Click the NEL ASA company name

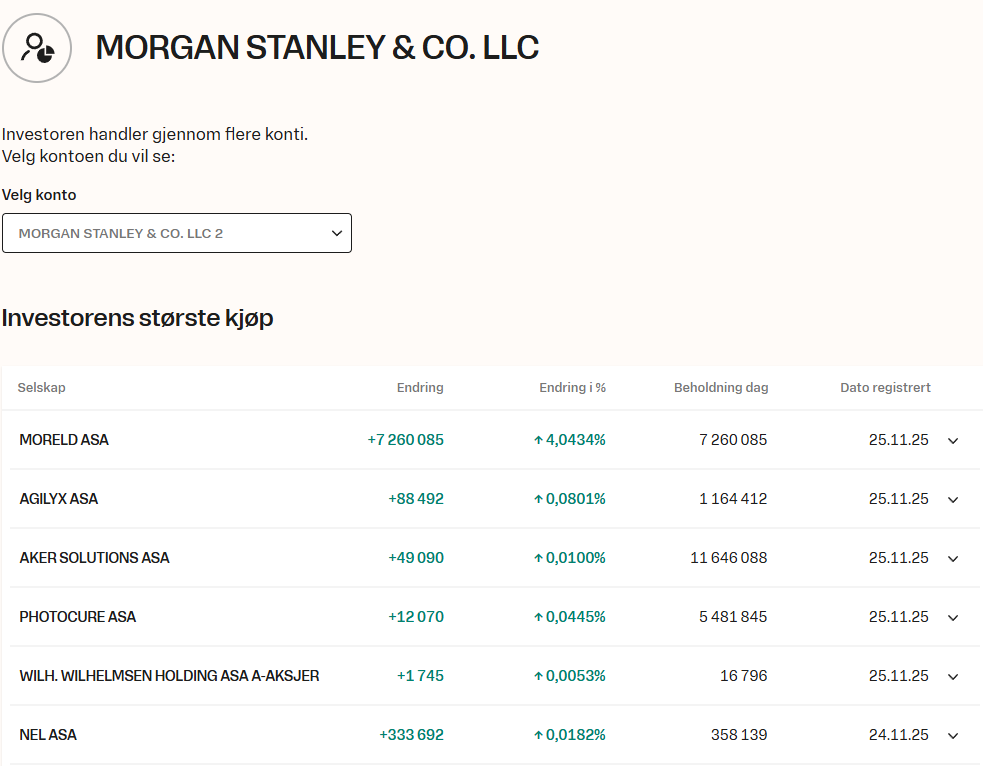point(48,735)
